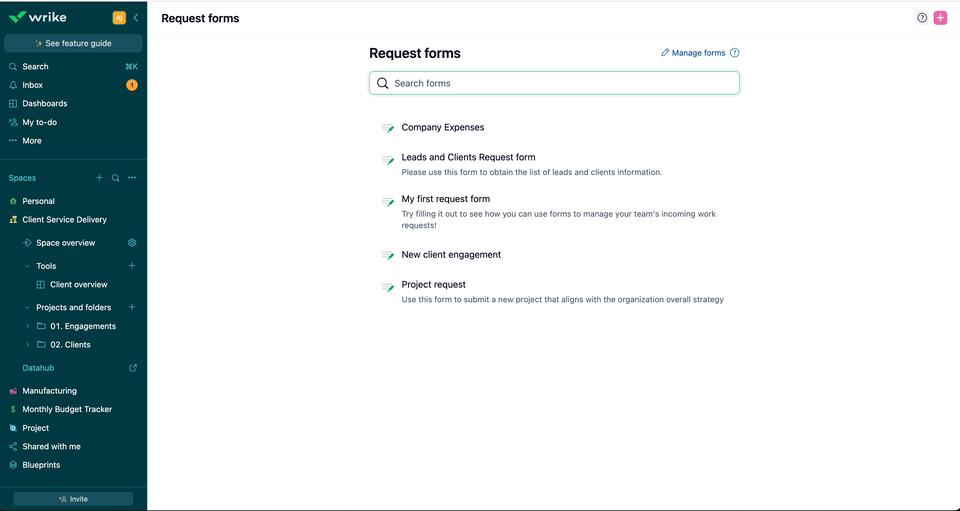Open the Spaces three-dot options menu
960x511 pixels.
132,178
